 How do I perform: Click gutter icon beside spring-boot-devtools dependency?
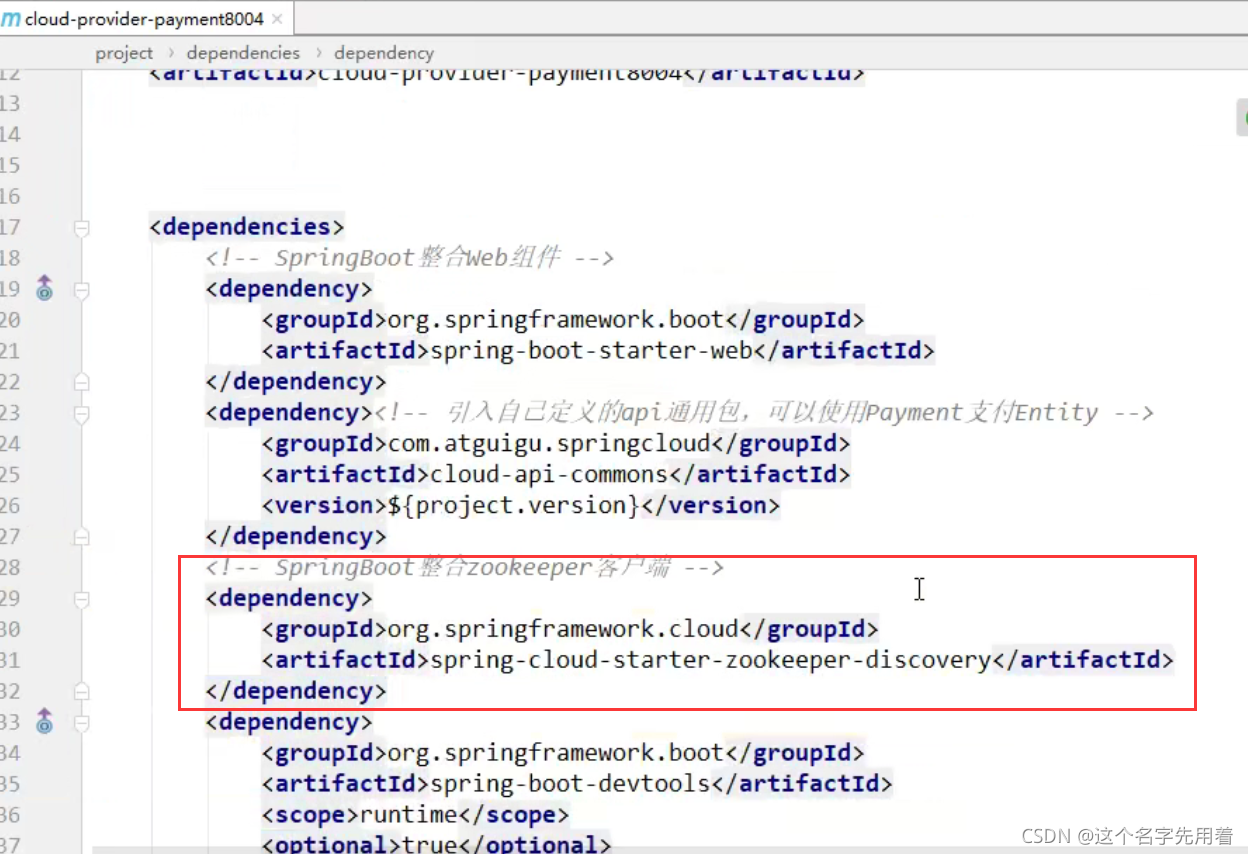pyautogui.click(x=44, y=722)
